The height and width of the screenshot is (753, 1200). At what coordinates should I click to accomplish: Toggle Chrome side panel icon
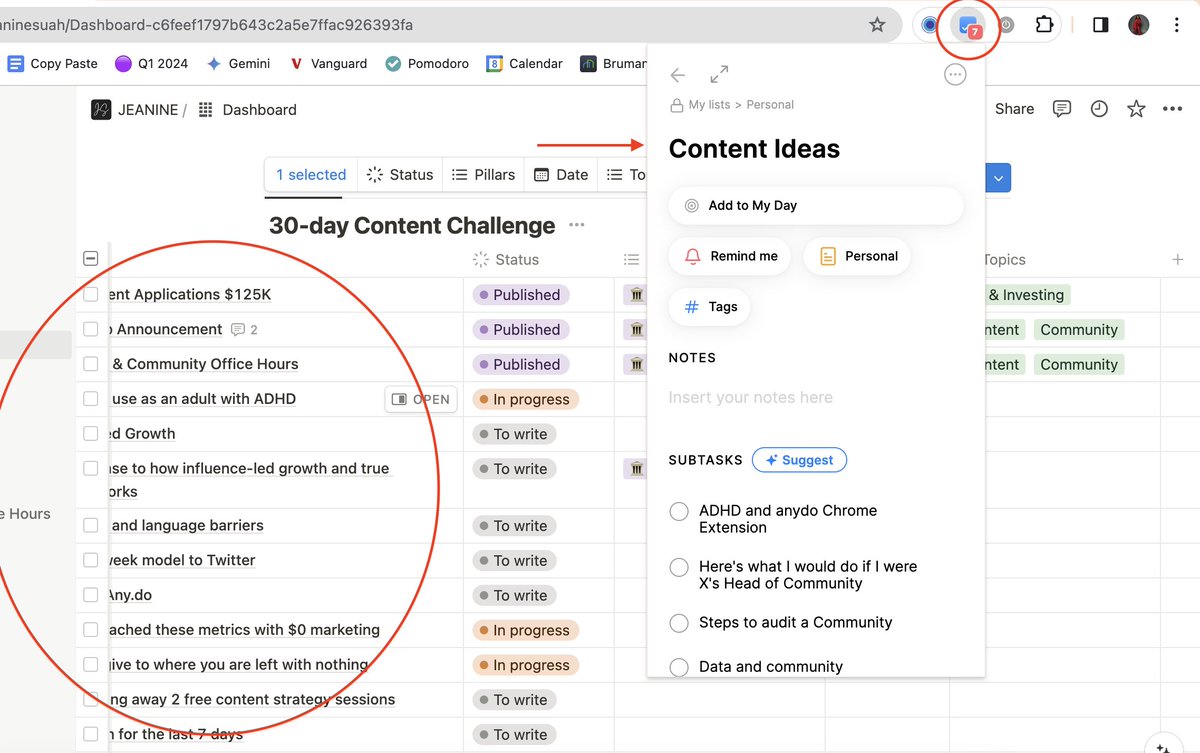(1100, 25)
